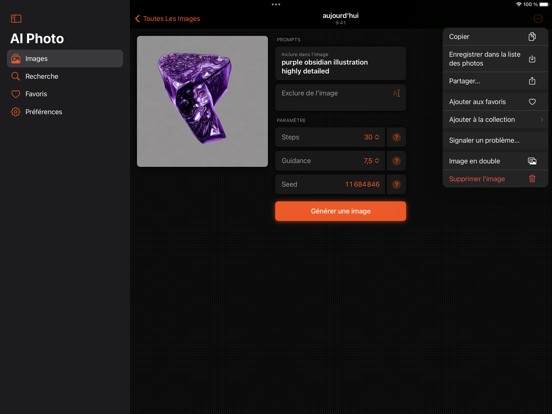Click Générer une image button

point(340,211)
